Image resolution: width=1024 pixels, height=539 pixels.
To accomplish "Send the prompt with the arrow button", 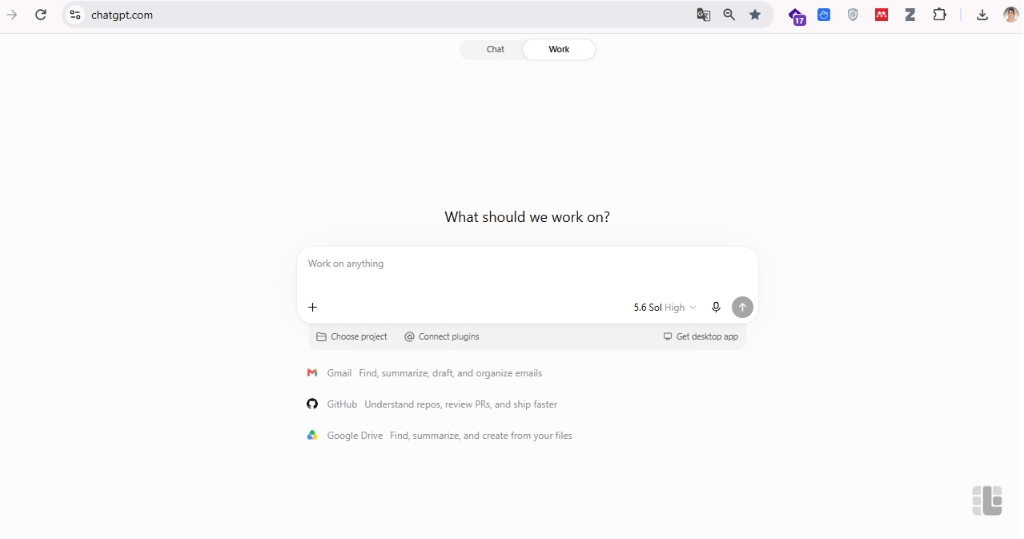I will (x=742, y=307).
